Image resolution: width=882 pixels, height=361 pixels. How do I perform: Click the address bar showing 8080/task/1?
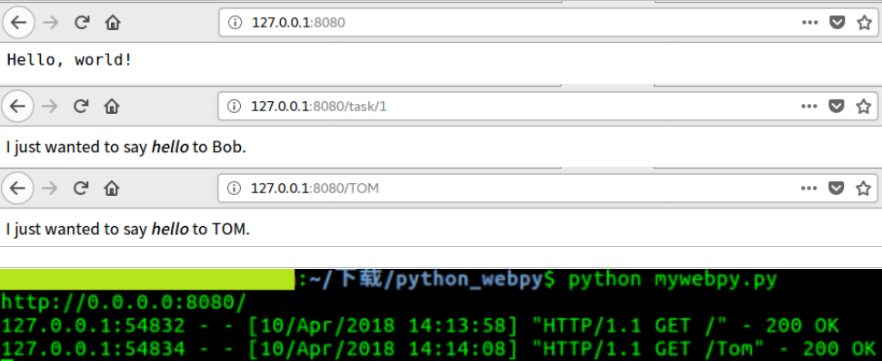click(x=548, y=106)
